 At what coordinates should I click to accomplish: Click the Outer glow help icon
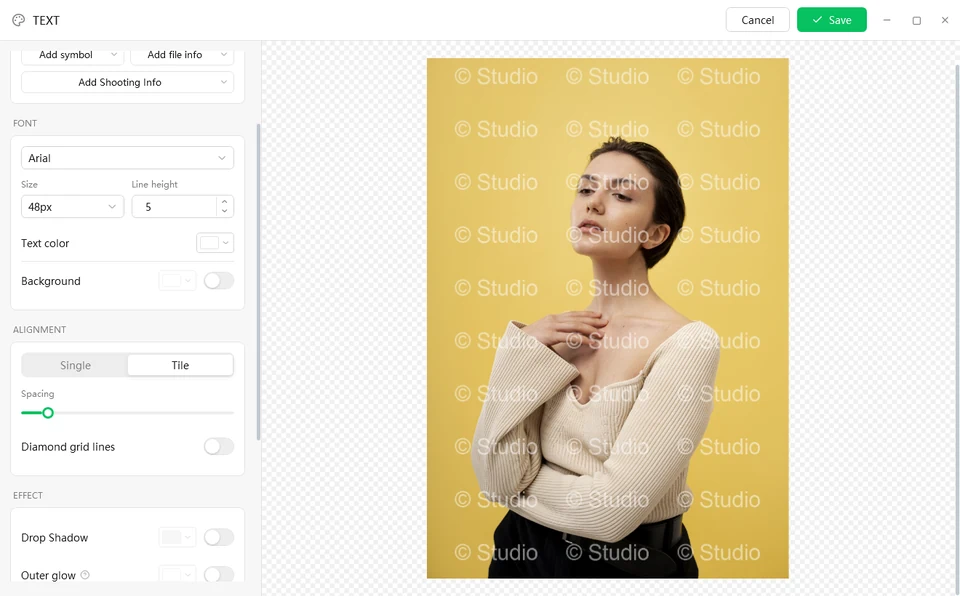click(85, 575)
